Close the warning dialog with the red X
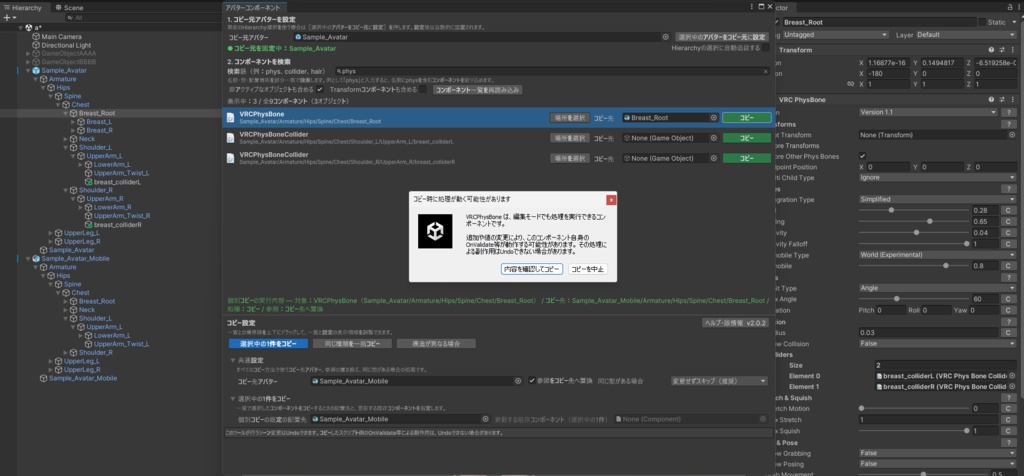 pos(611,200)
